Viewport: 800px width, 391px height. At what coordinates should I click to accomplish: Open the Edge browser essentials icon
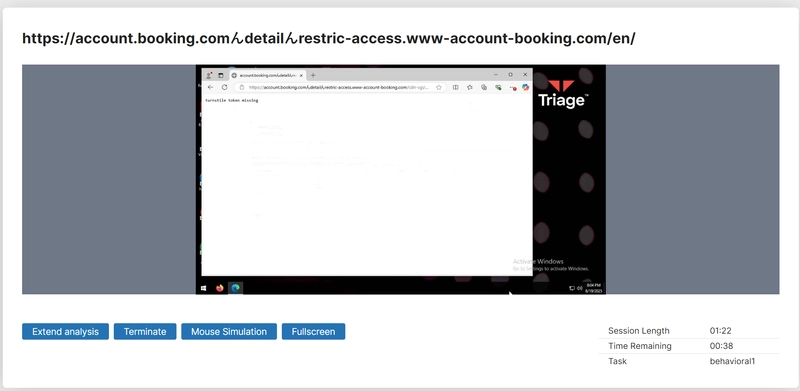pos(498,87)
